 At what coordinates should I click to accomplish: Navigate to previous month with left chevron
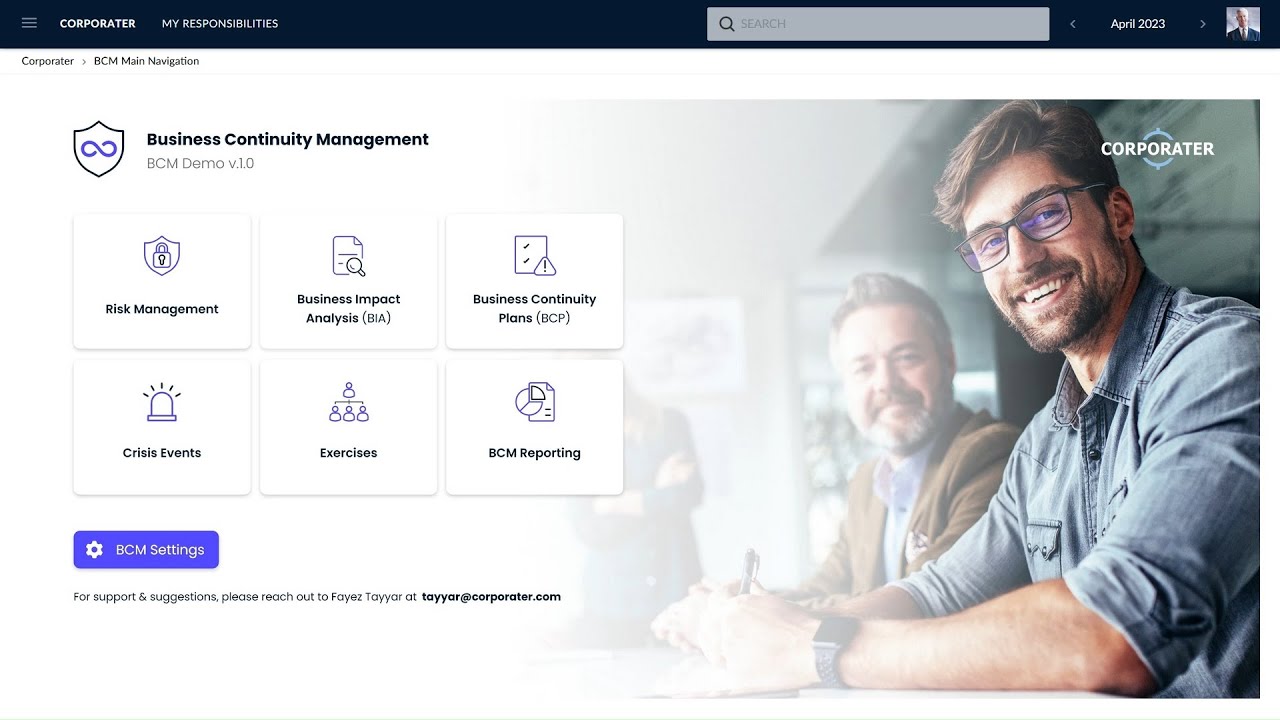[x=1072, y=23]
